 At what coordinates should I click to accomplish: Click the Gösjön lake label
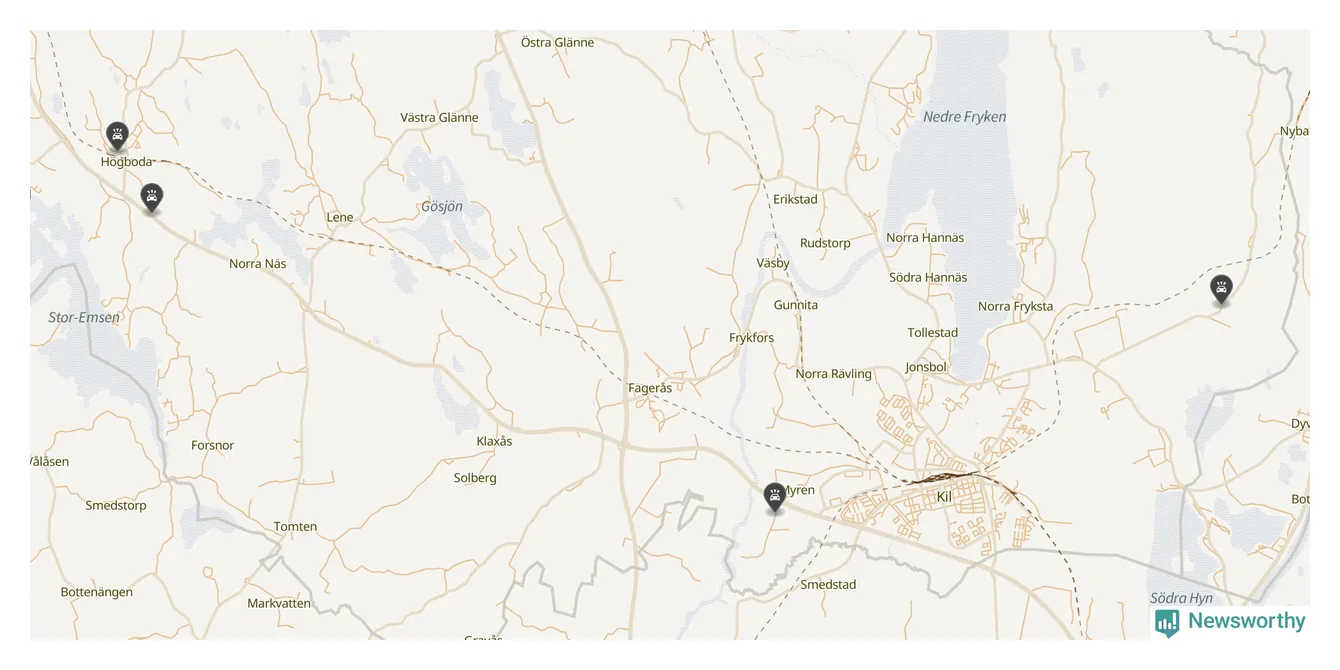click(442, 207)
